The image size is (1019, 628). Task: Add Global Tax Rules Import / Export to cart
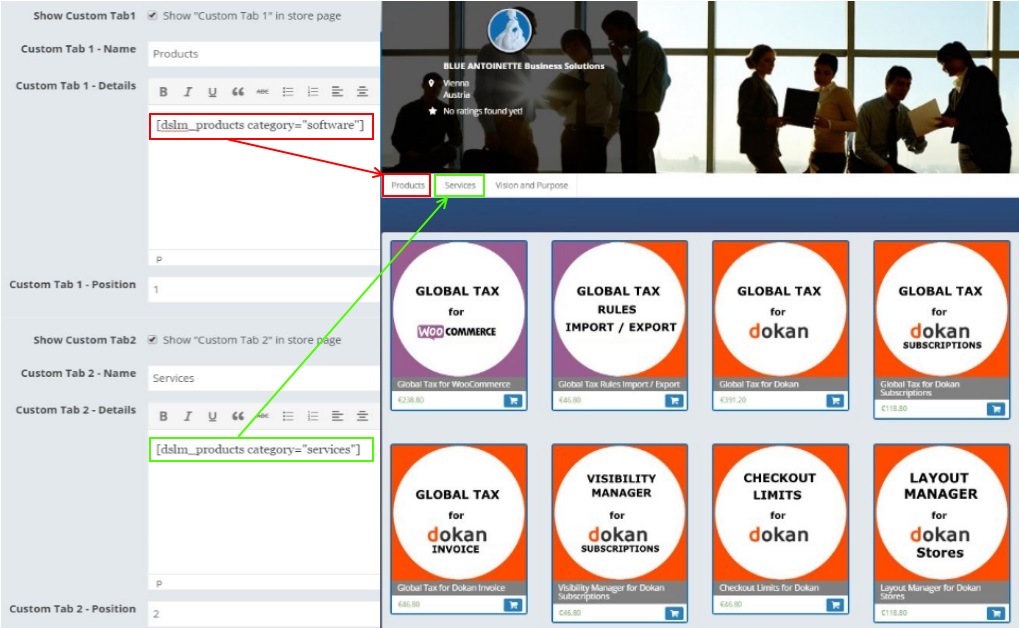click(x=674, y=400)
